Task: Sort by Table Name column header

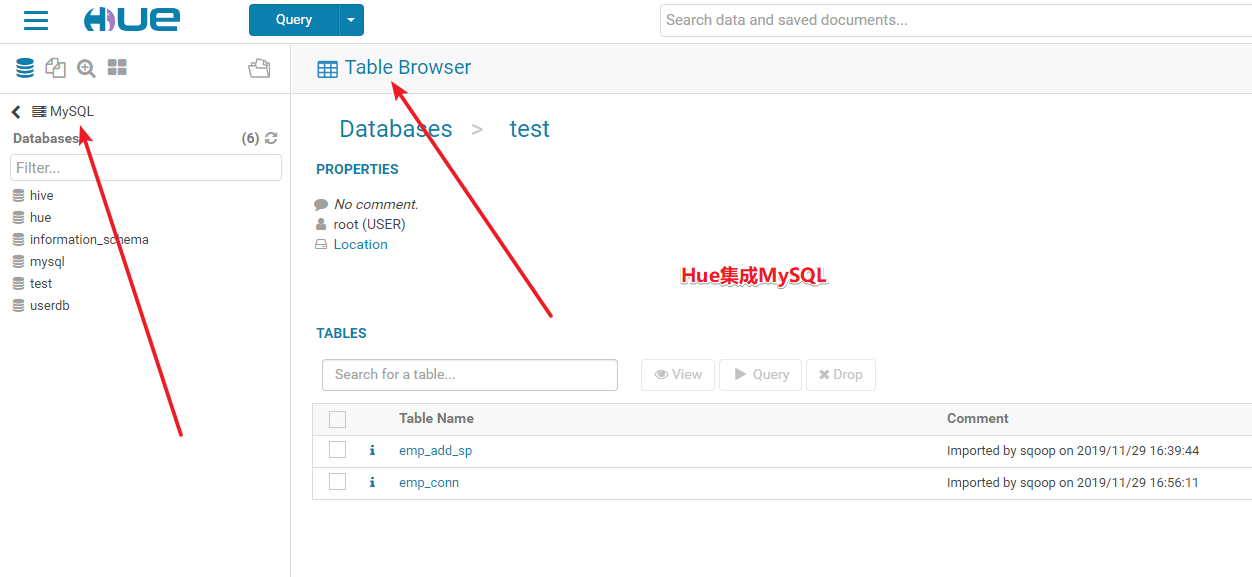Action: 436,419
